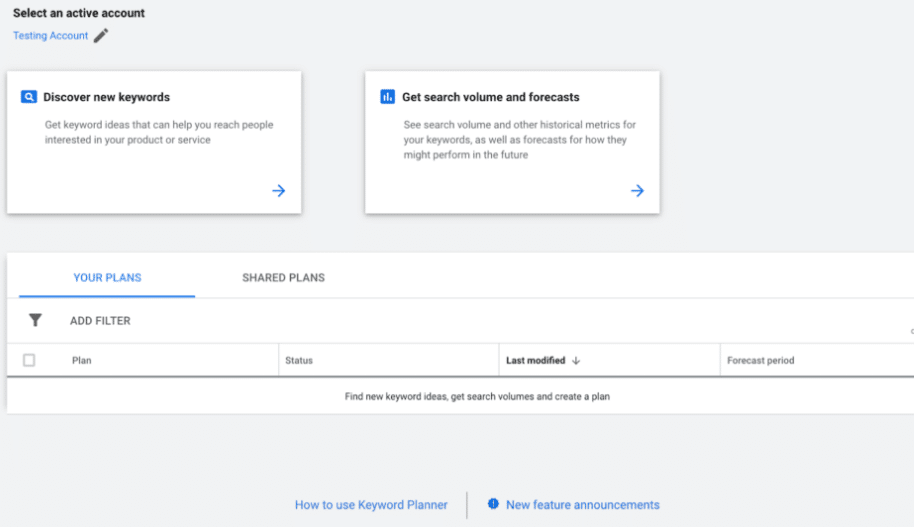Click ADD FILTER
Viewport: 914px width, 527px height.
[100, 321]
